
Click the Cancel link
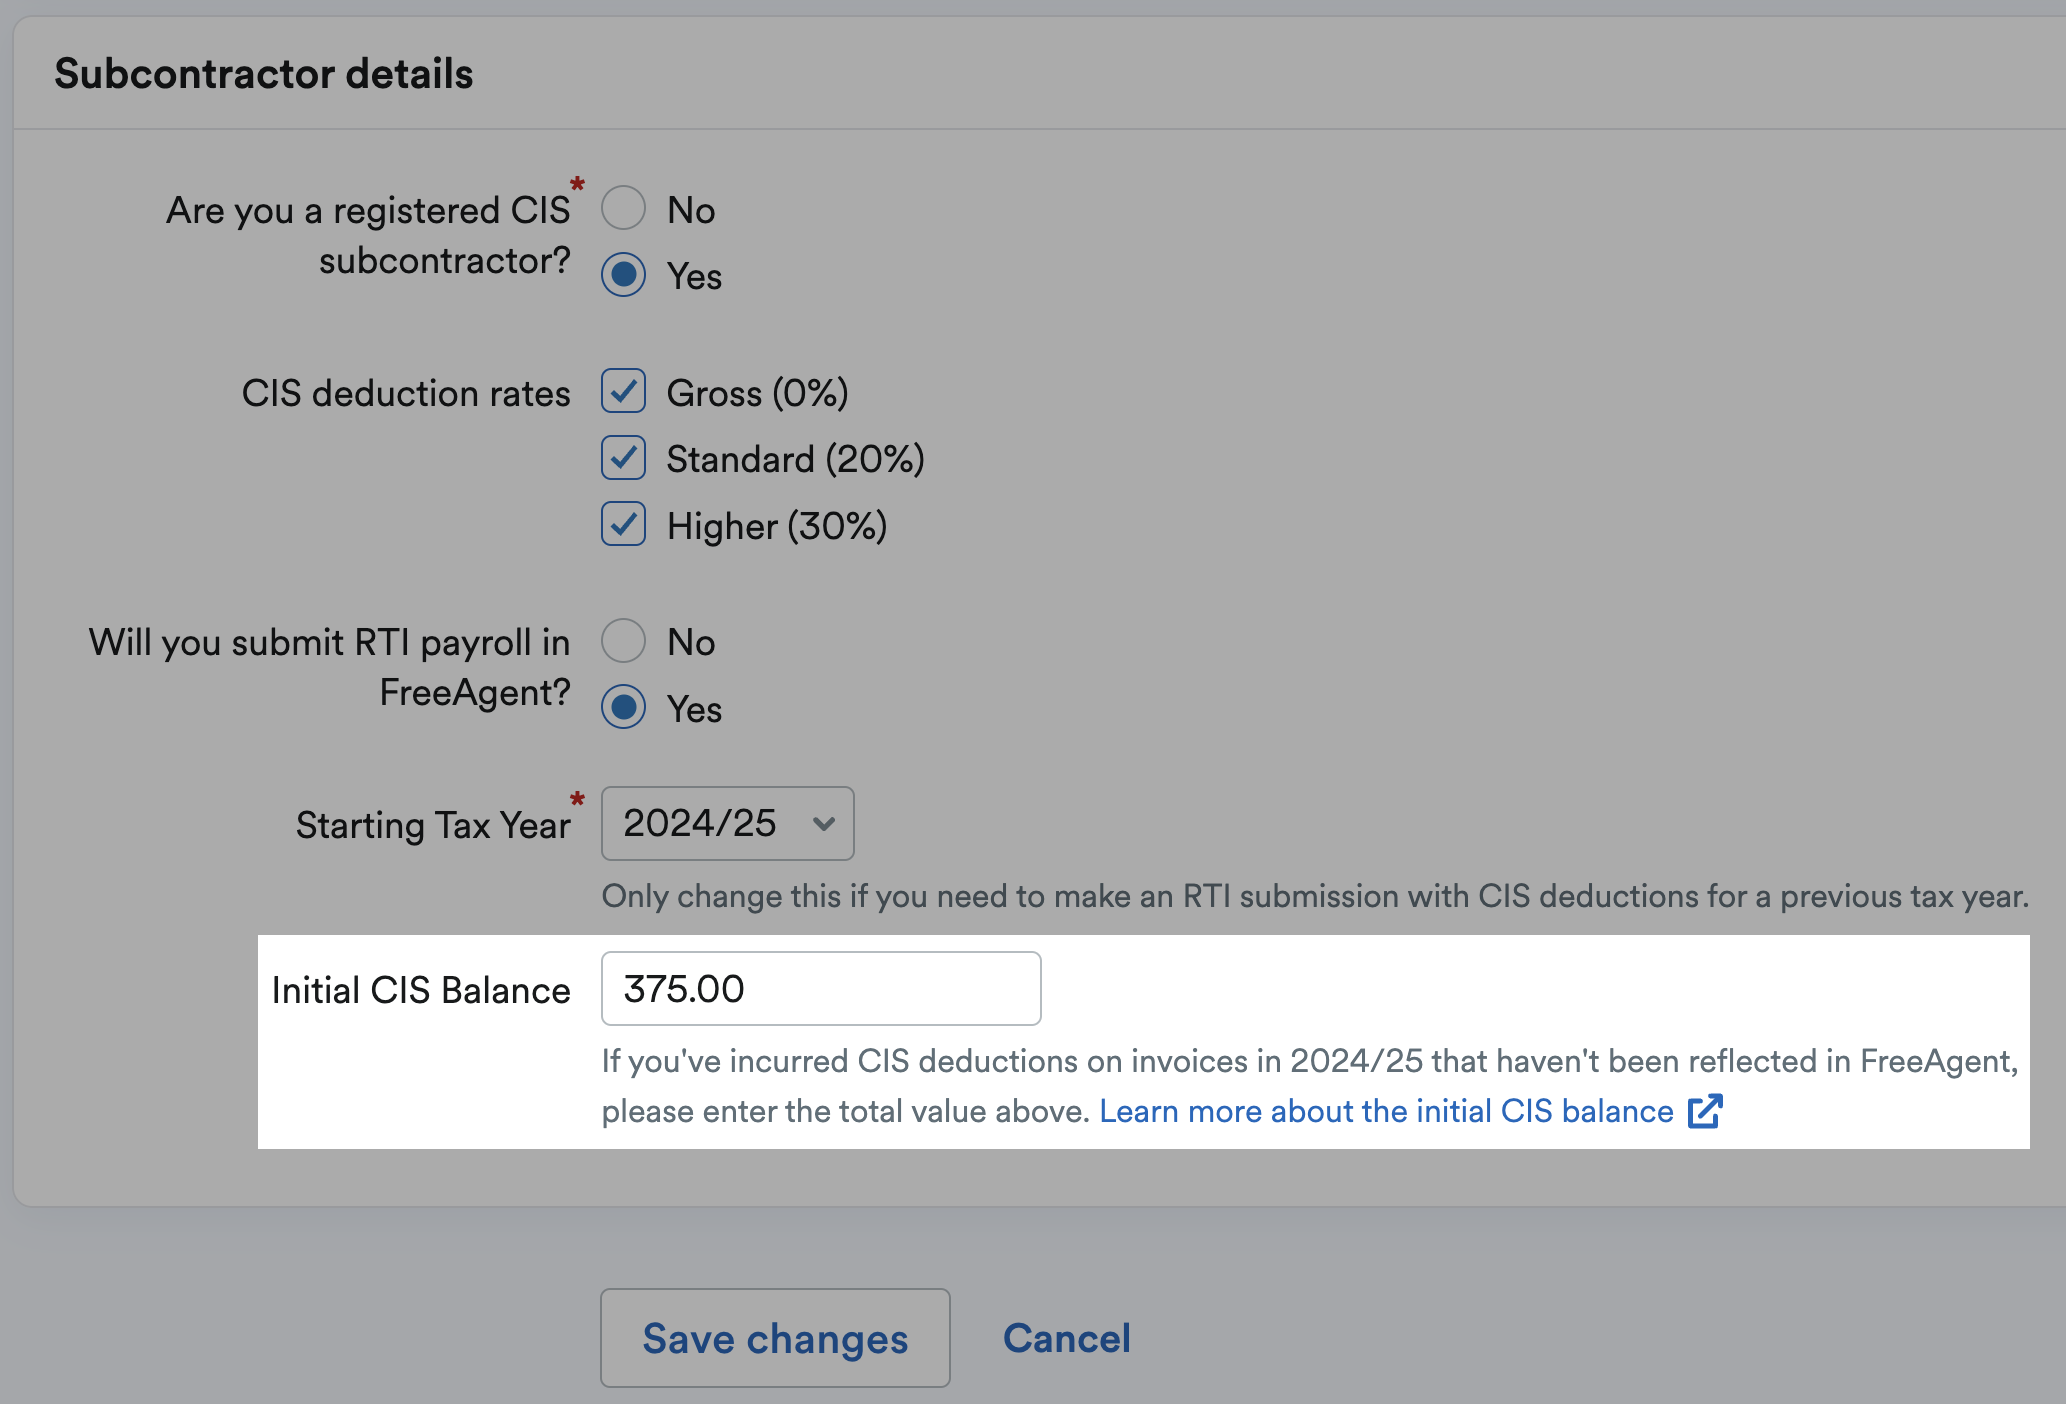coord(1067,1338)
